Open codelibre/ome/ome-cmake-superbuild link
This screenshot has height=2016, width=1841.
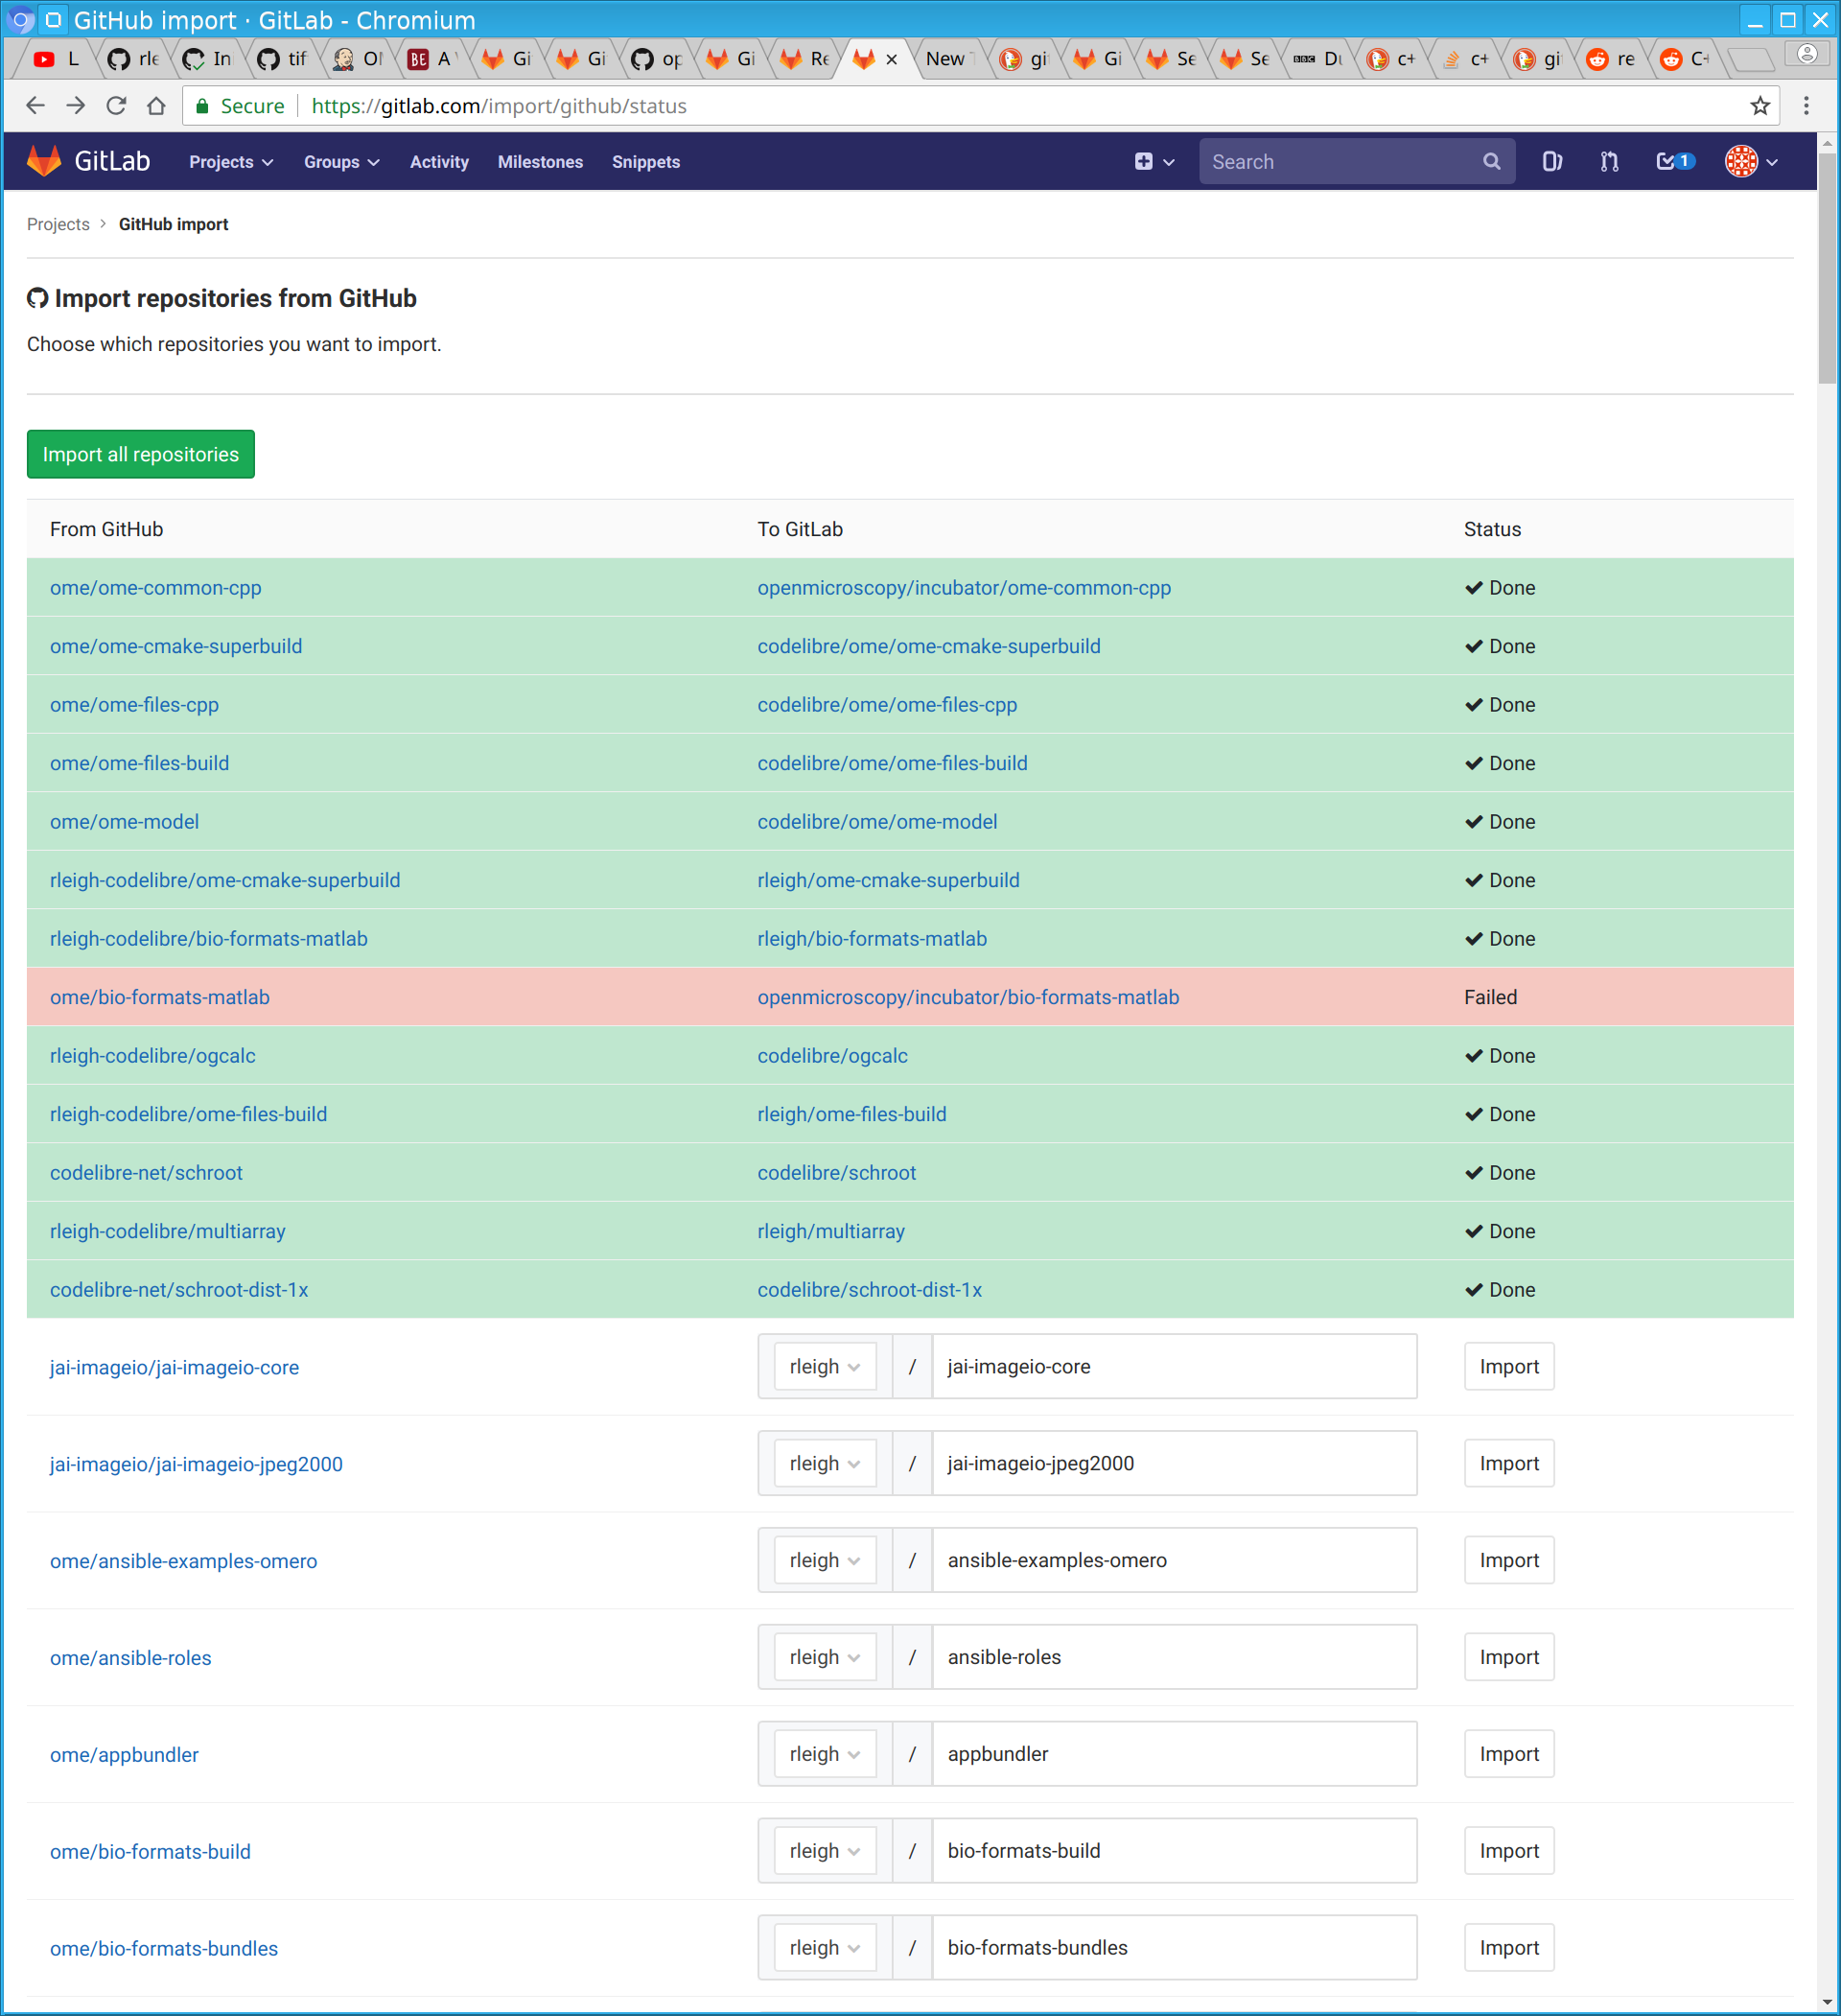[929, 646]
